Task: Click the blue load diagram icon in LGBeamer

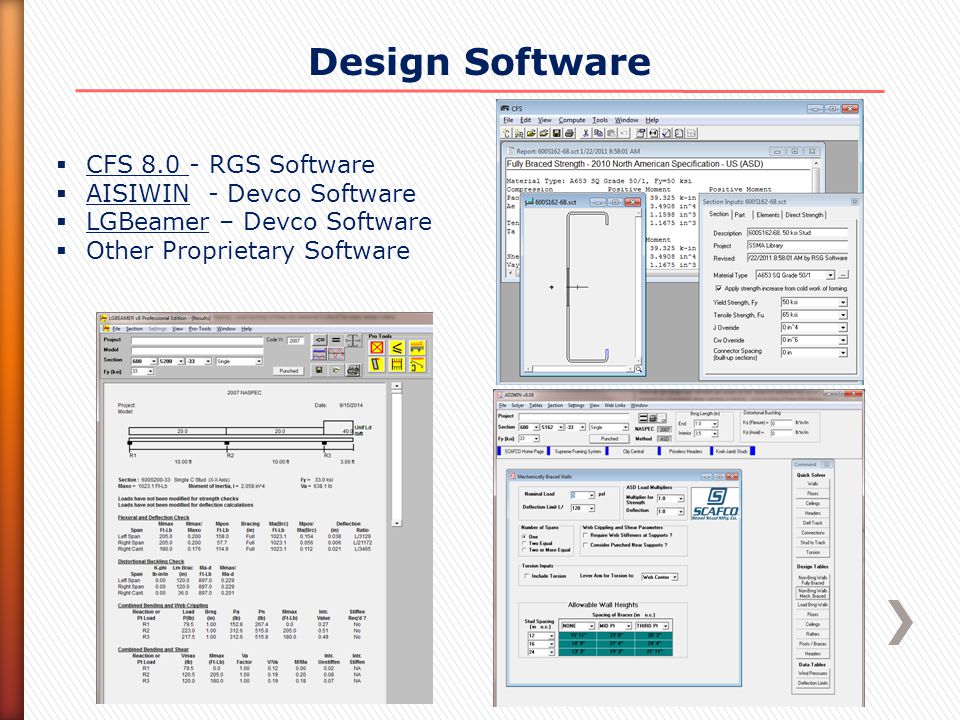Action: coord(320,354)
